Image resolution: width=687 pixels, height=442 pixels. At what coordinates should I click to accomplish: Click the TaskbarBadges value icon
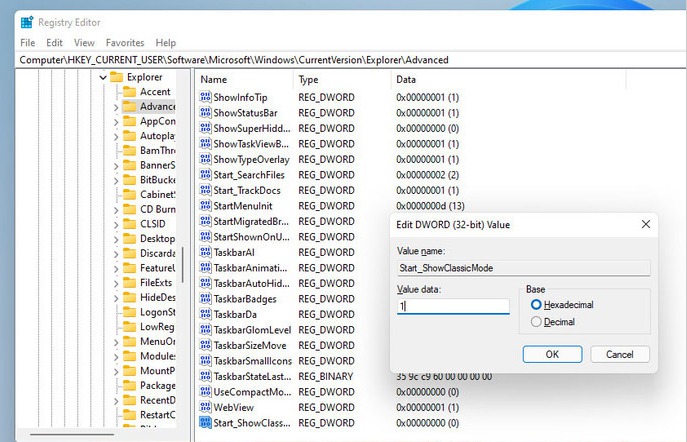tap(205, 299)
